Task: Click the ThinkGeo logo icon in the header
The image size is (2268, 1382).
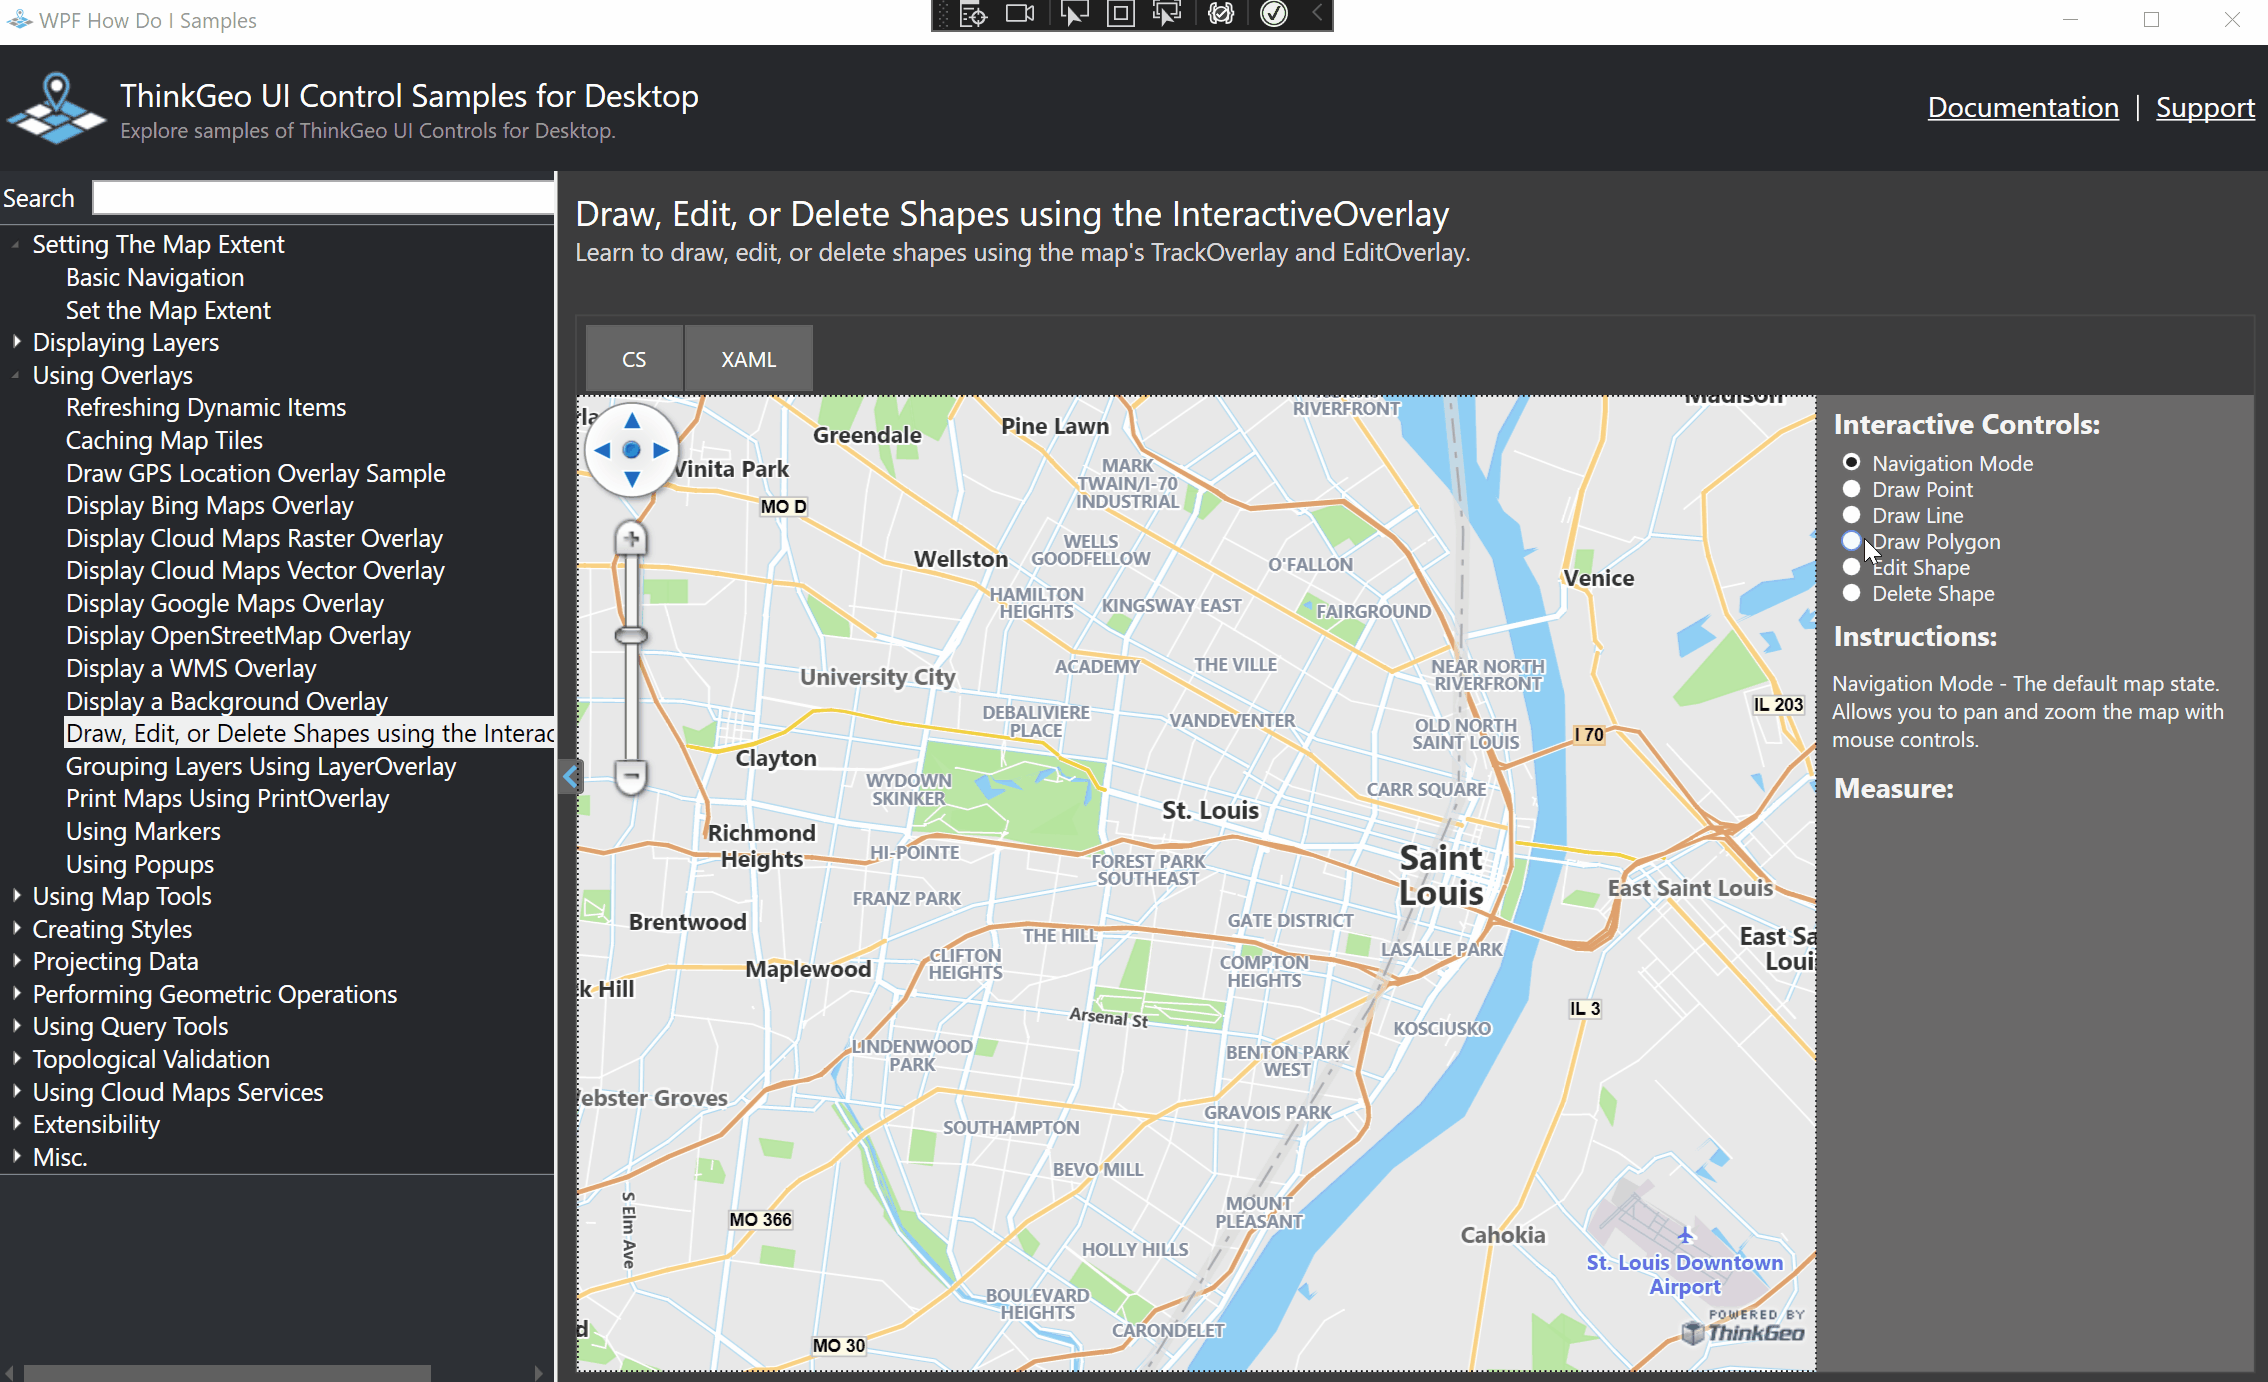Action: [56, 108]
